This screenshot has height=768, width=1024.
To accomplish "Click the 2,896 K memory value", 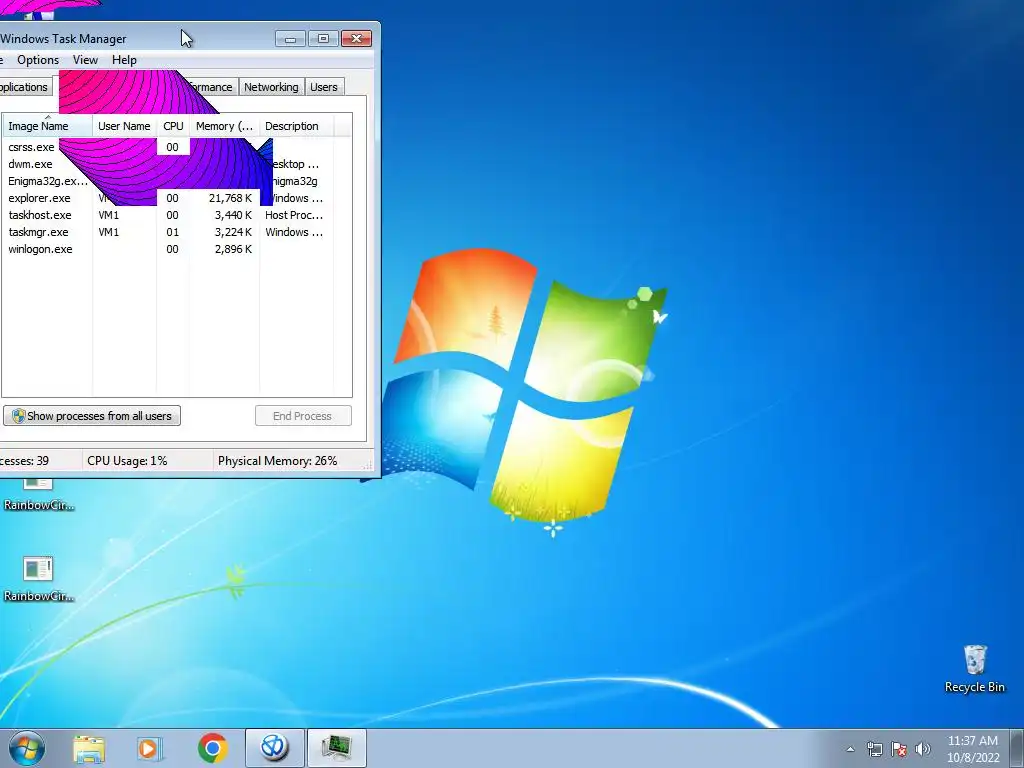I will [x=233, y=249].
